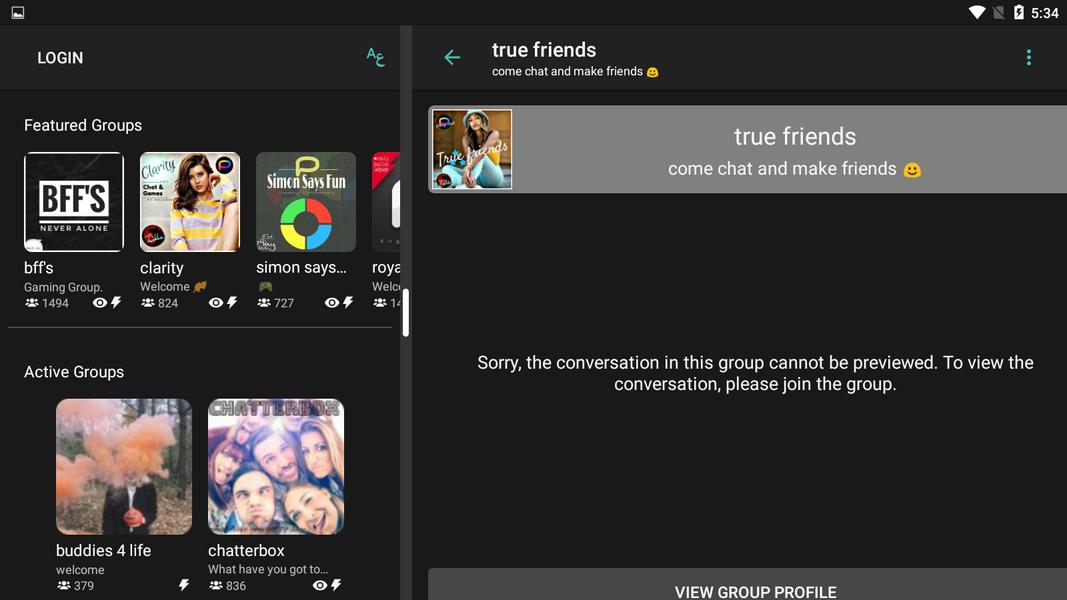Click the eye icon under bff's group
The image size is (1067, 600).
pyautogui.click(x=99, y=303)
